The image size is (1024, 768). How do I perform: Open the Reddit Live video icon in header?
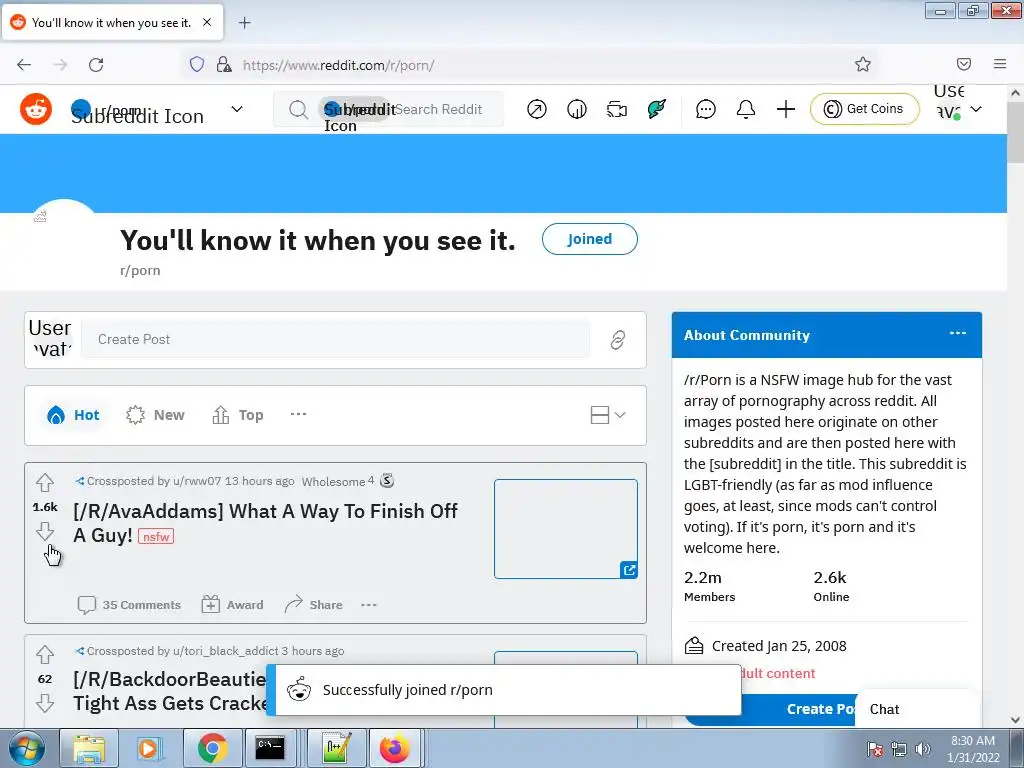(616, 109)
